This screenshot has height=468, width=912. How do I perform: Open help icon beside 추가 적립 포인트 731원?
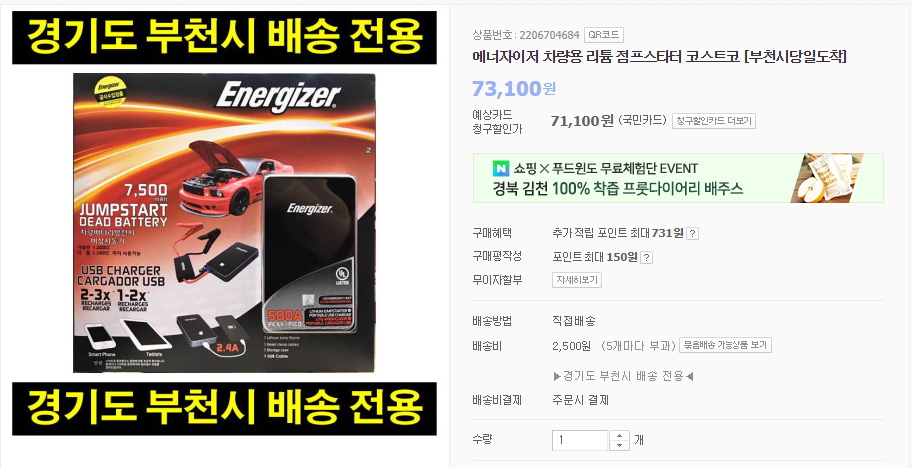pos(692,234)
